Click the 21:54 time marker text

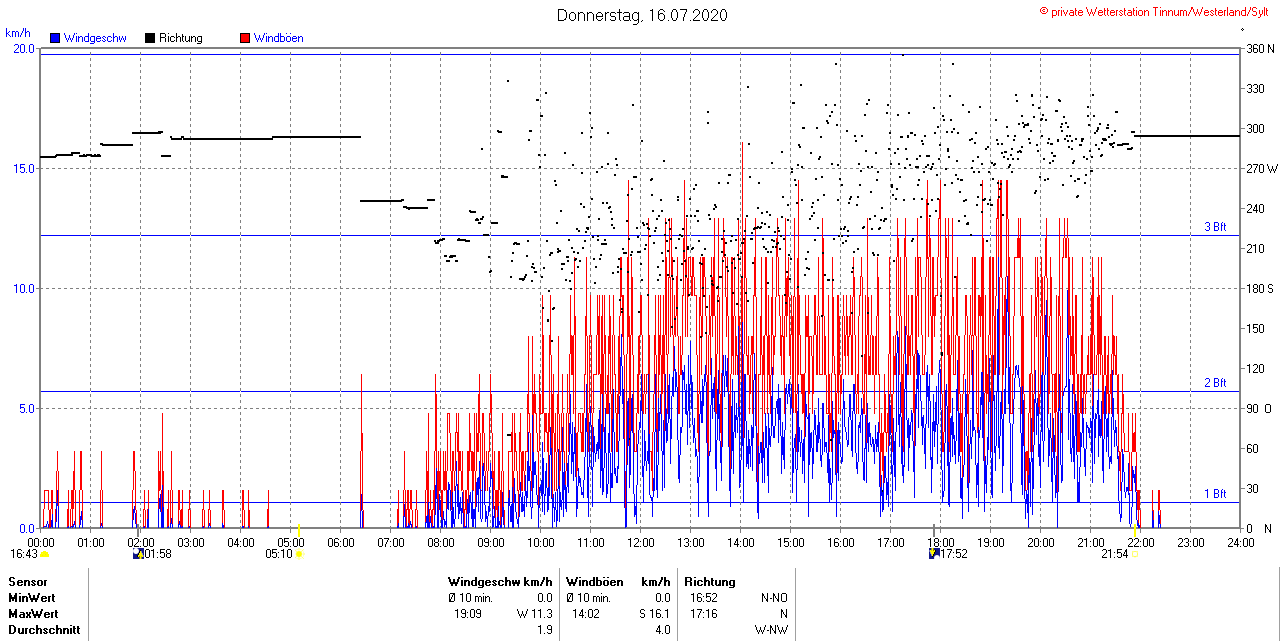1115,554
